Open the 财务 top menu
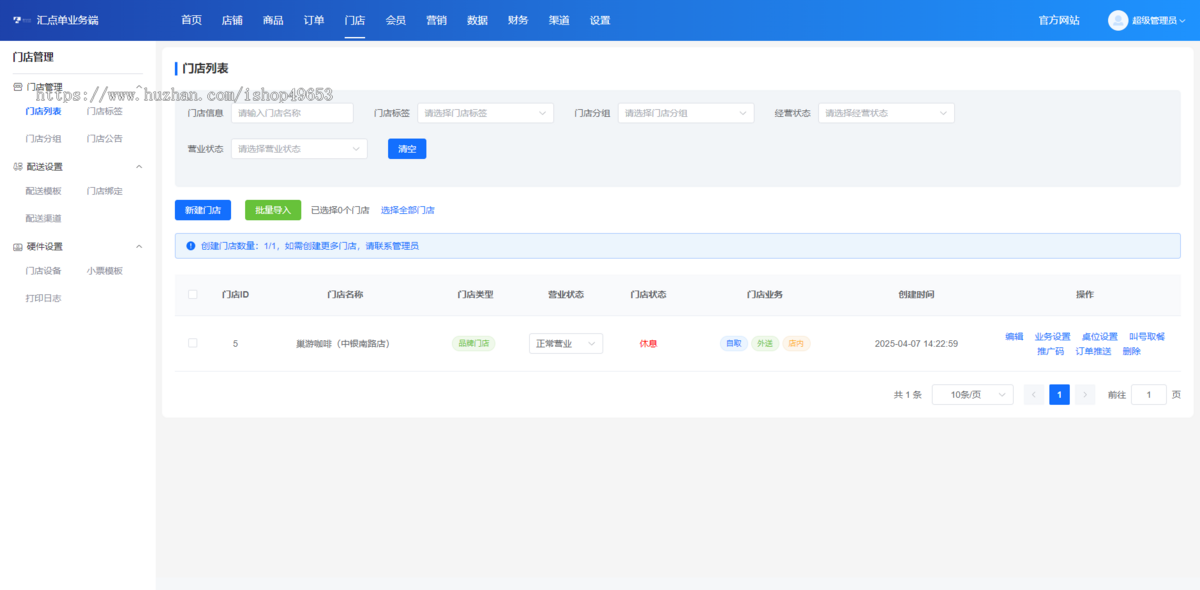The height and width of the screenshot is (590, 1200). pyautogui.click(x=518, y=20)
